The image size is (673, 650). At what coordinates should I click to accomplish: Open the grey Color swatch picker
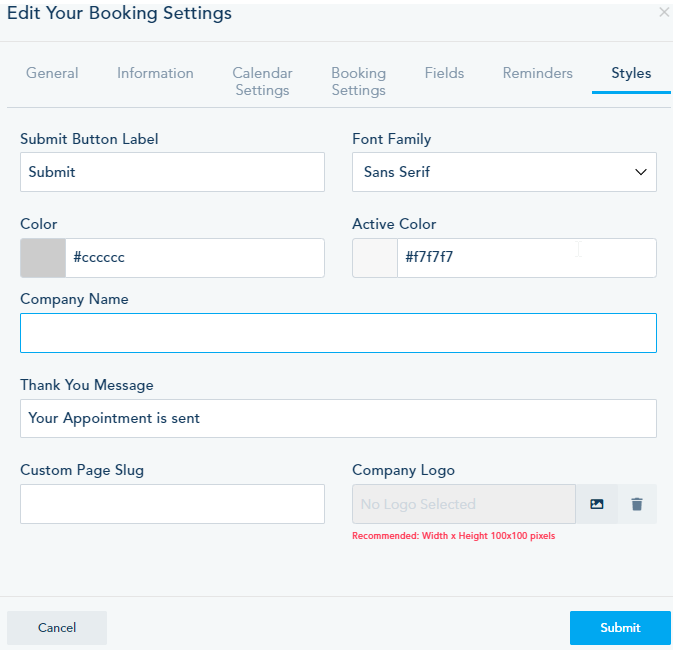coord(43,258)
